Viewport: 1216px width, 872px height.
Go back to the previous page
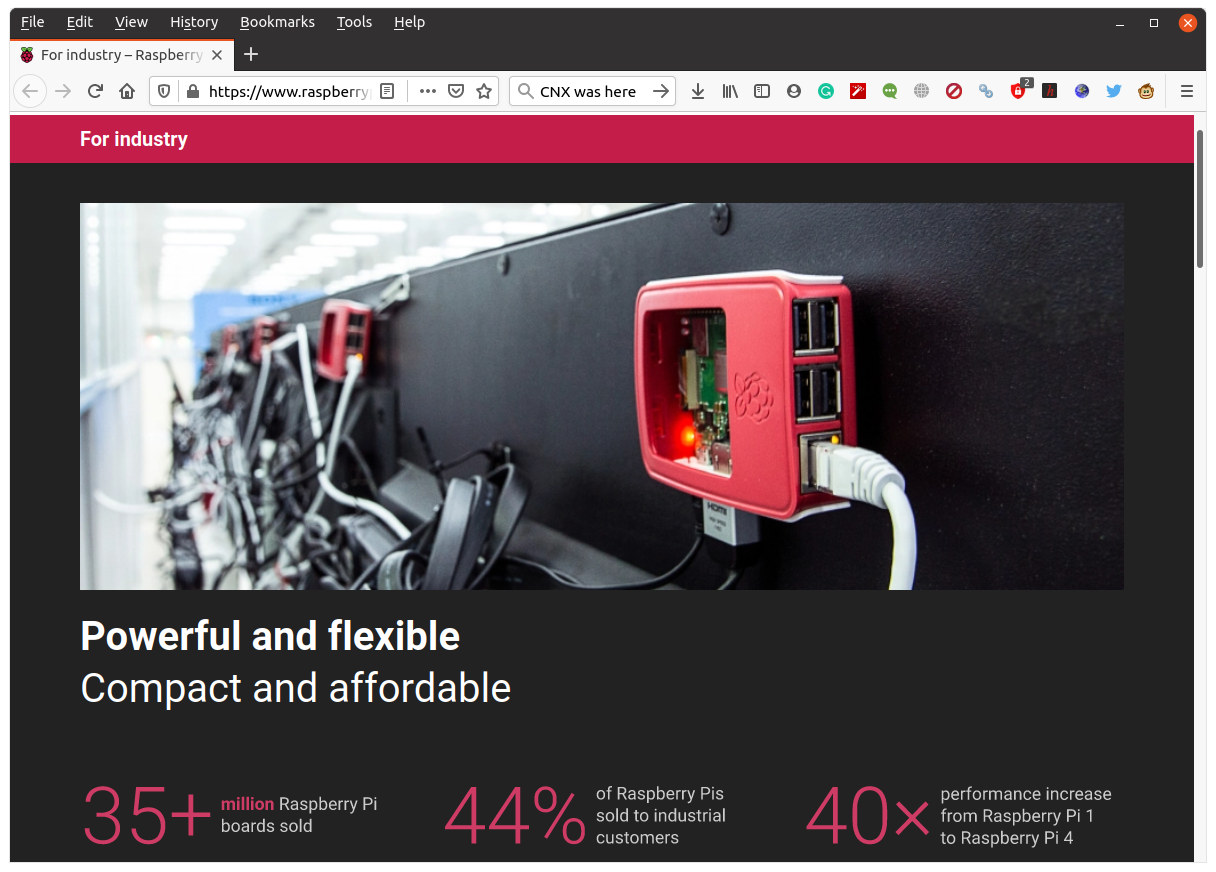30,91
